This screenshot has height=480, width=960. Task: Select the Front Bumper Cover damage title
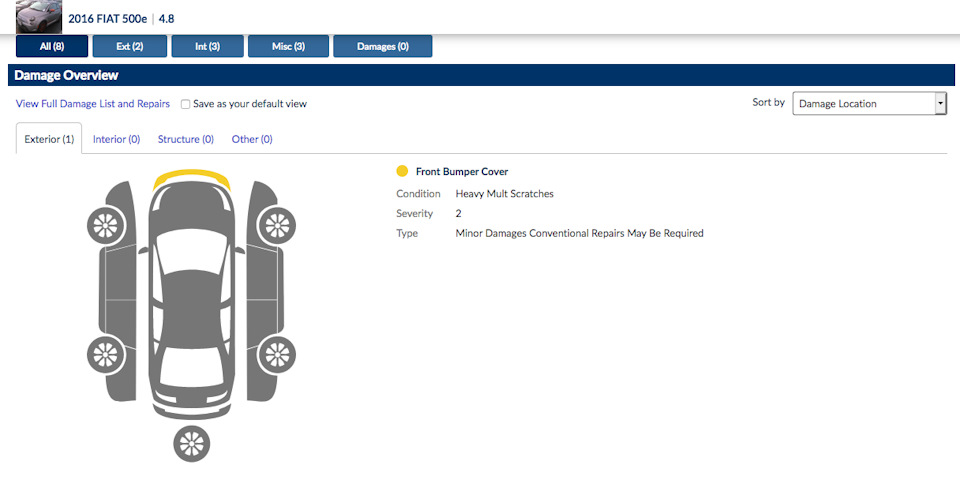coord(462,171)
